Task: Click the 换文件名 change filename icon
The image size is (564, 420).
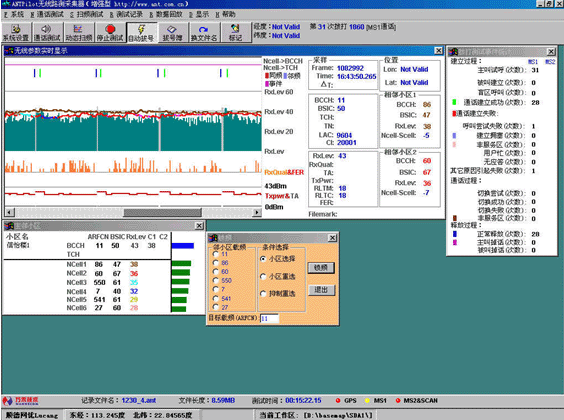Action: [x=204, y=33]
